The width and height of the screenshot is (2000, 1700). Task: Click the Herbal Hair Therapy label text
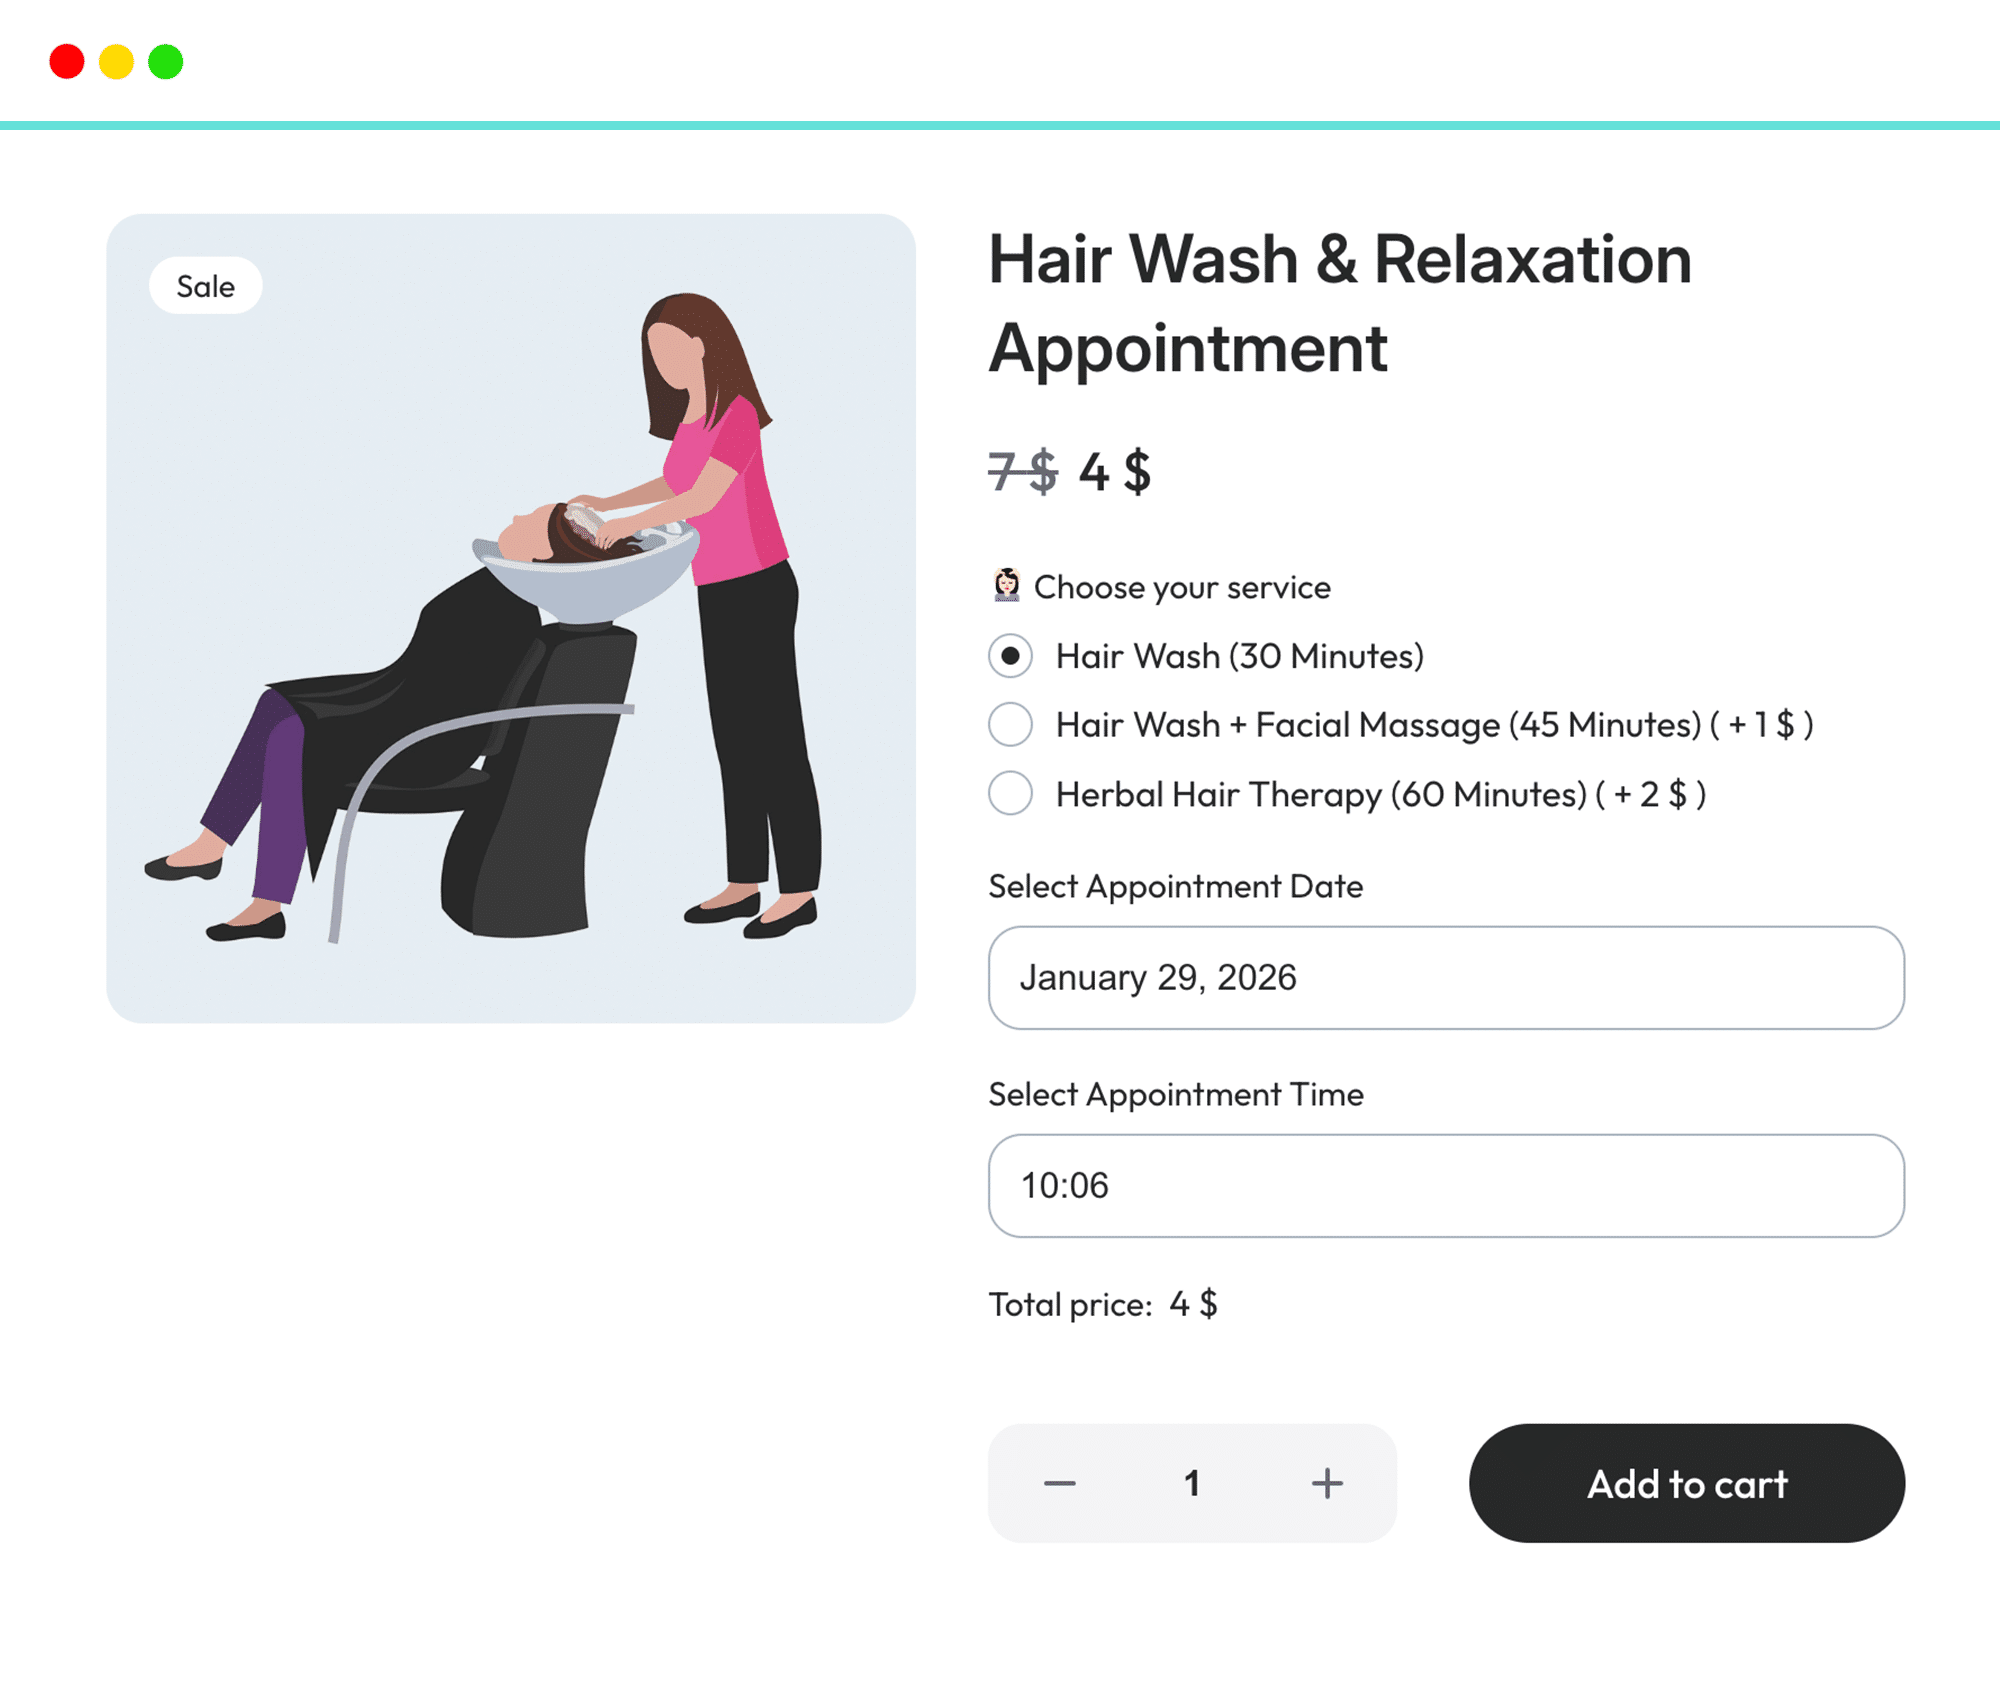pos(1381,794)
